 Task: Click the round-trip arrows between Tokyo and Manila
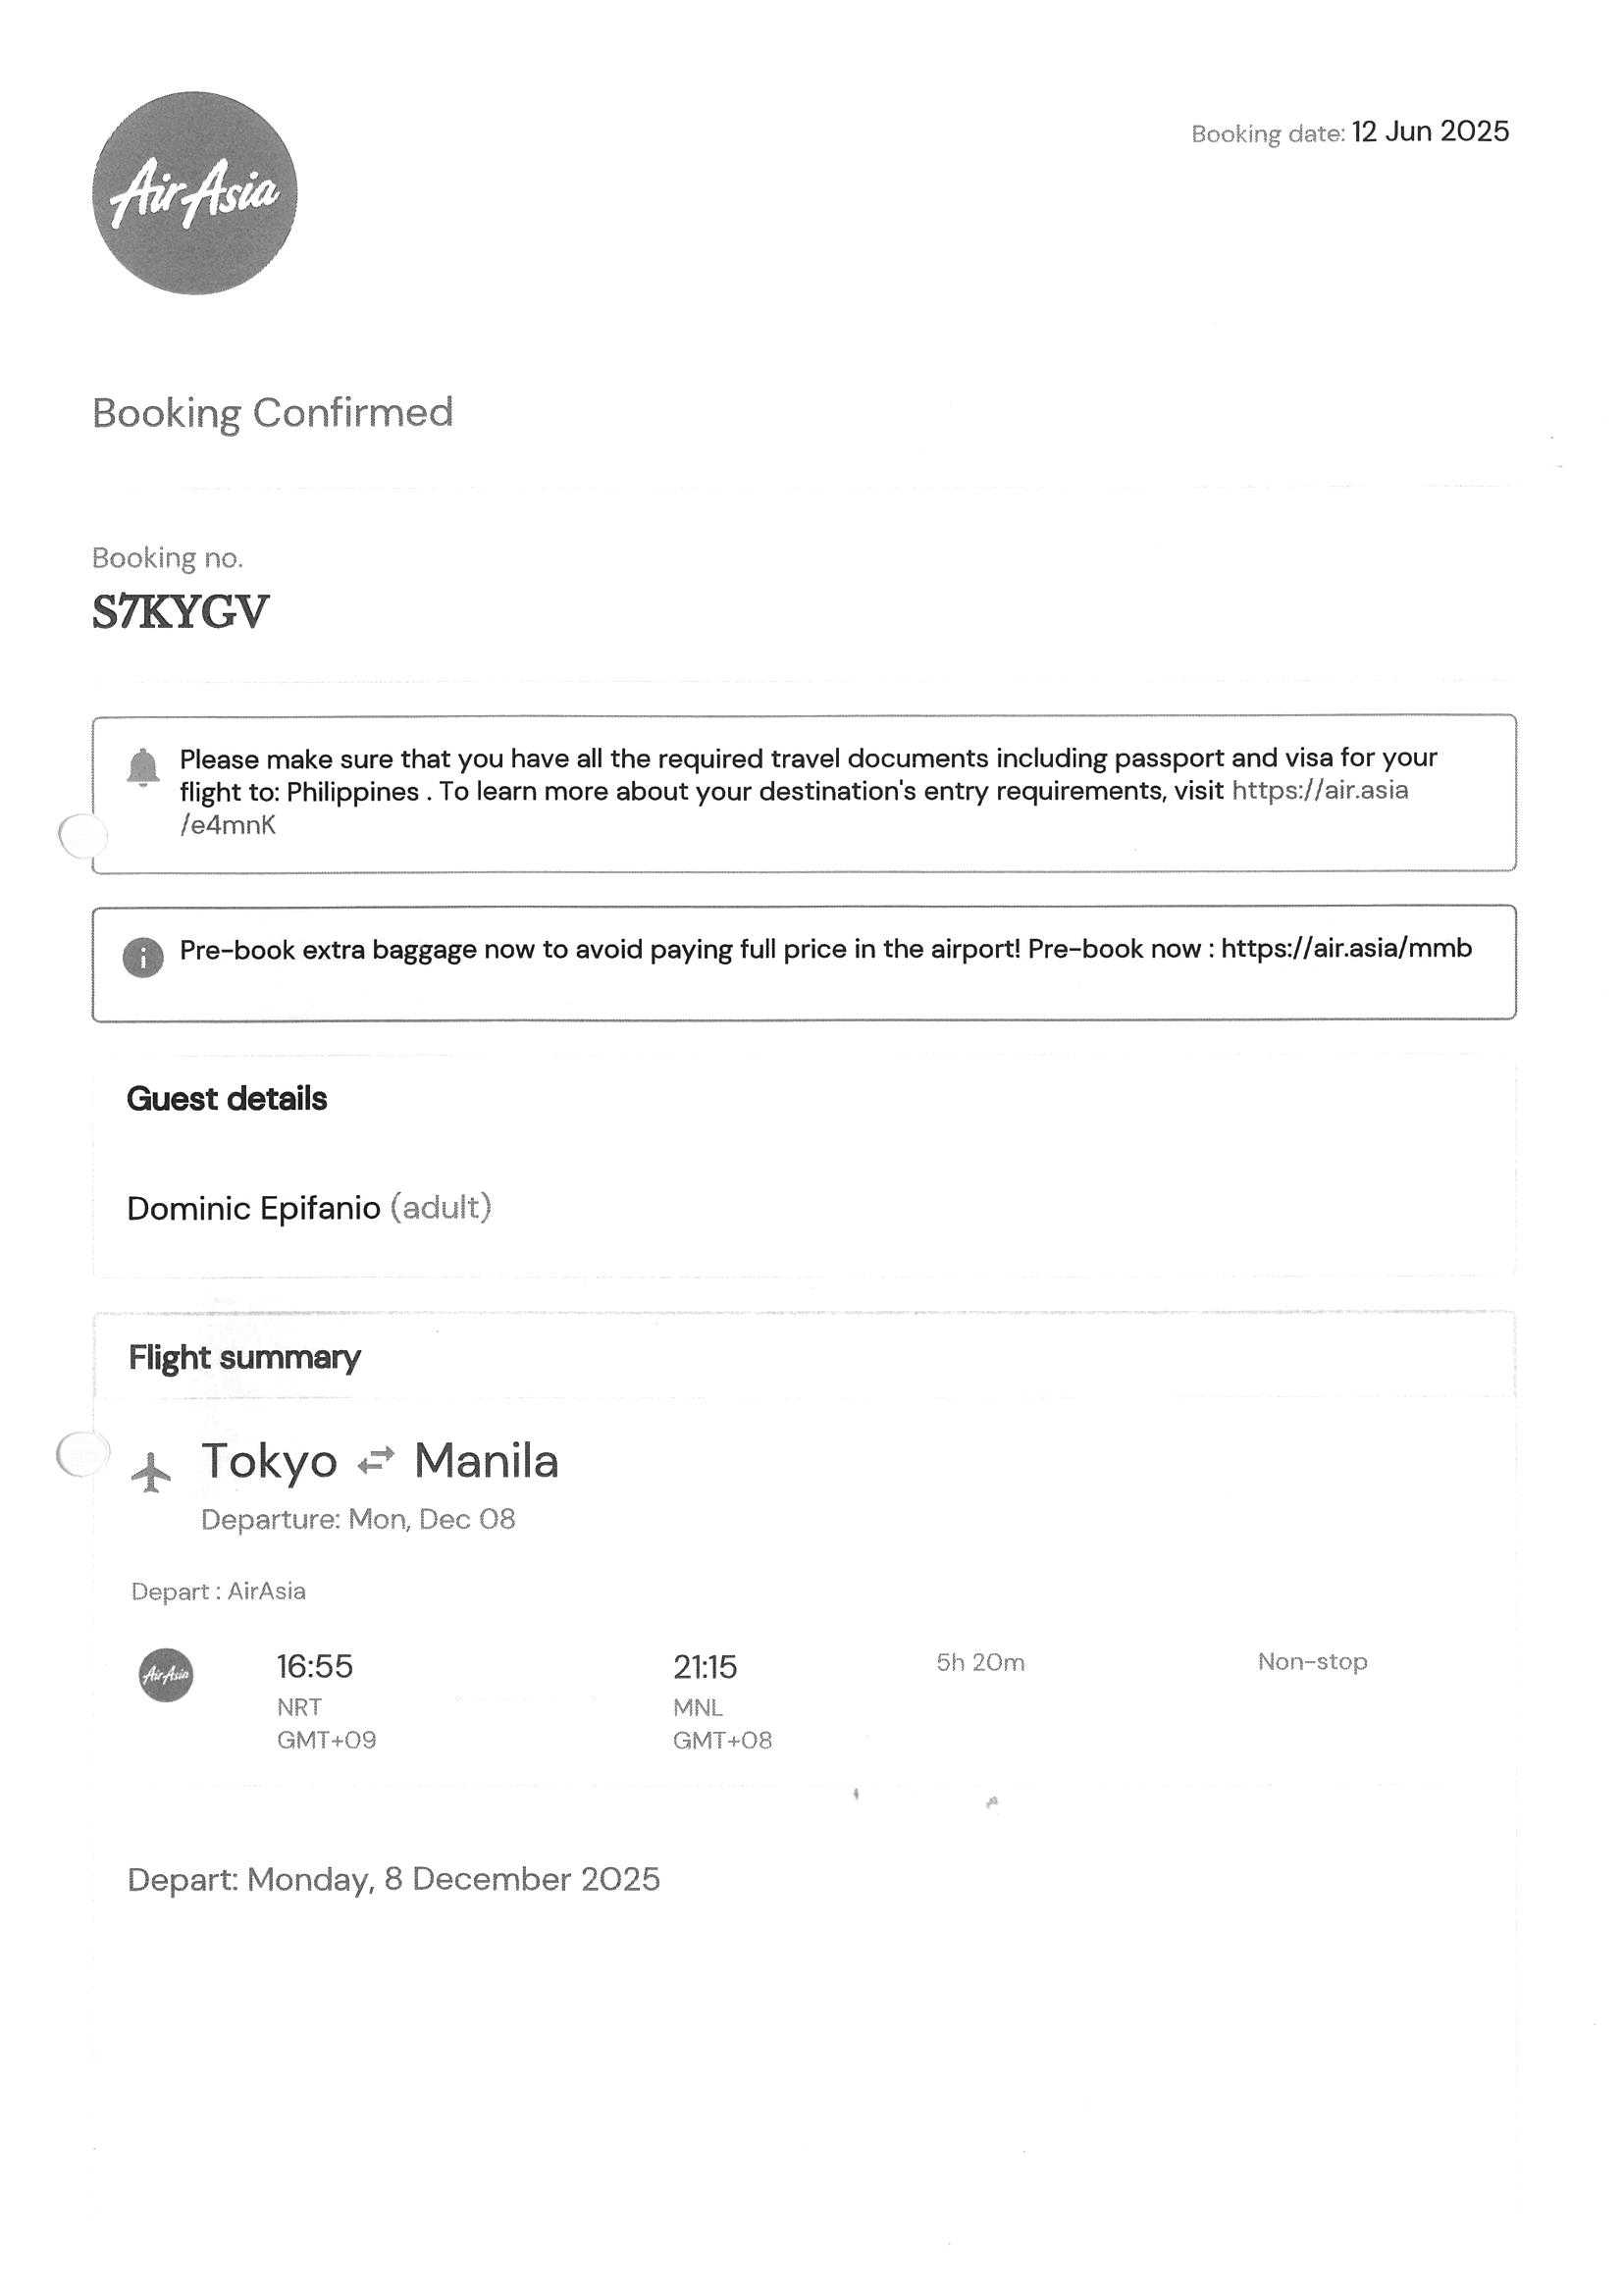point(376,1461)
